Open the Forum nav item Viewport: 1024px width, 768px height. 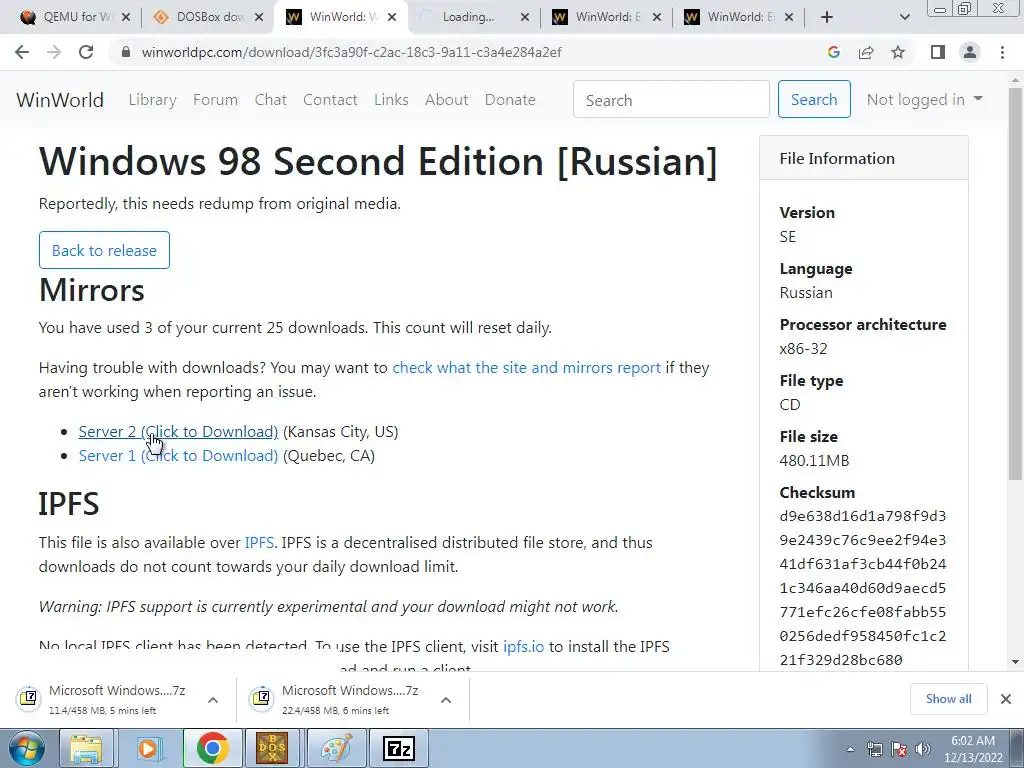tap(216, 100)
